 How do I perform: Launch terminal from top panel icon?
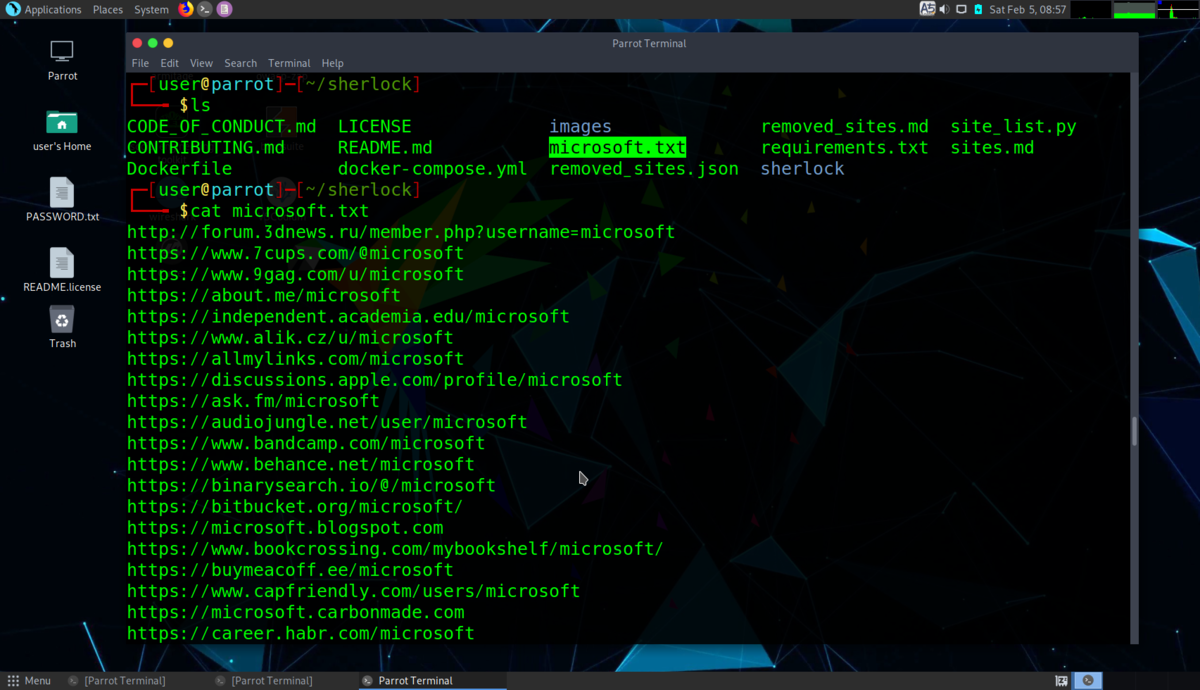205,9
